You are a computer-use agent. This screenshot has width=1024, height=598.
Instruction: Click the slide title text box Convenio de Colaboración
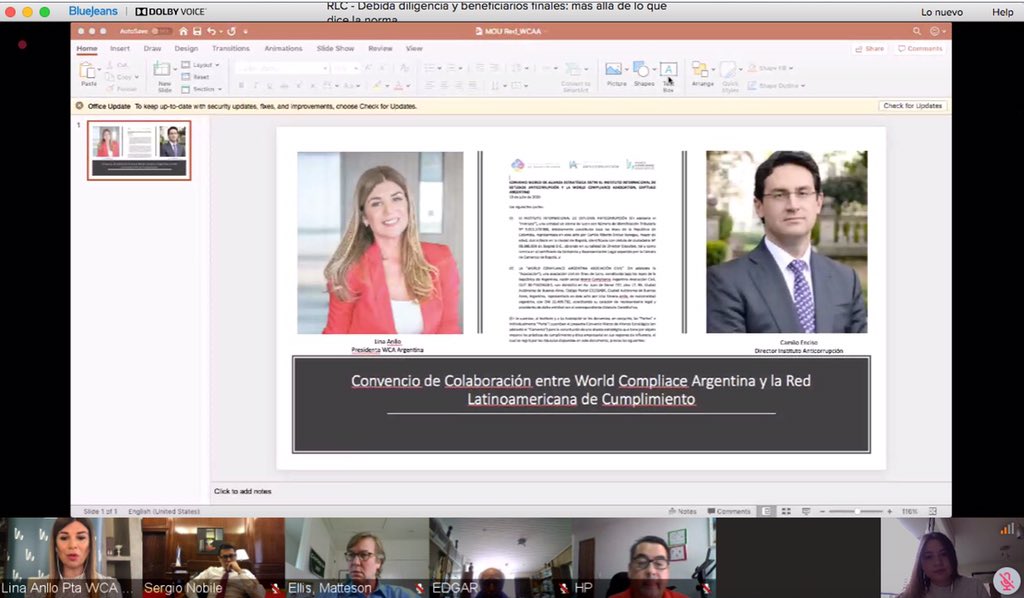[581, 390]
